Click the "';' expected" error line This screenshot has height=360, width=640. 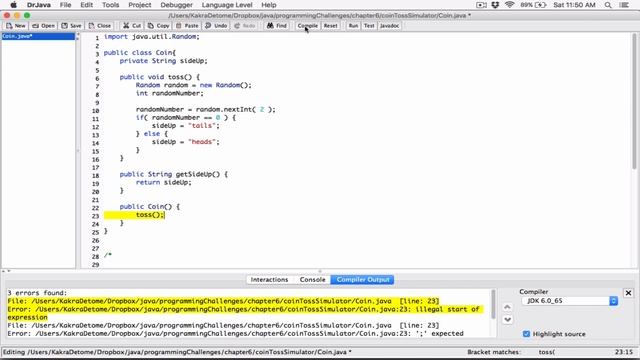tap(236, 333)
